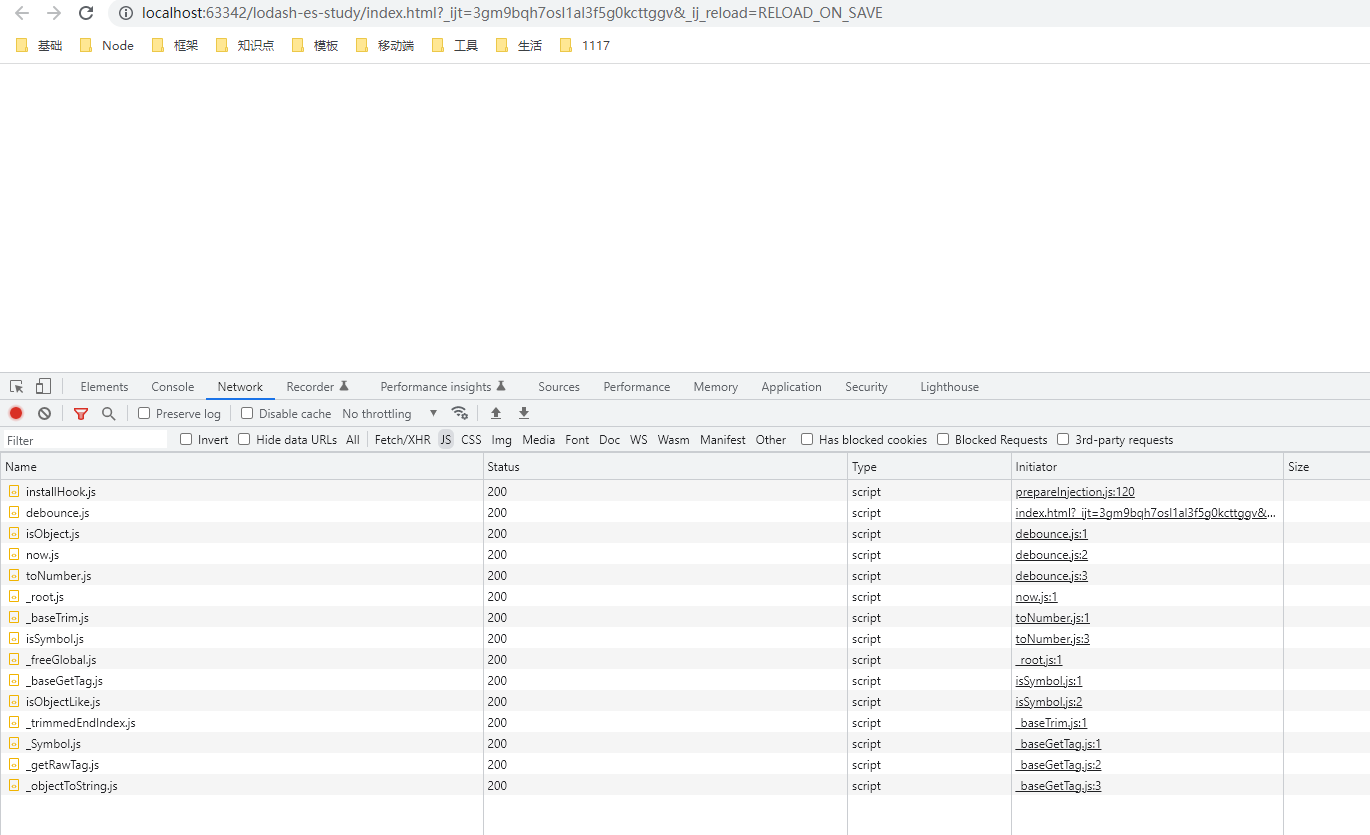This screenshot has width=1370, height=835.
Task: Export HAR with the download arrow
Action: [x=523, y=413]
